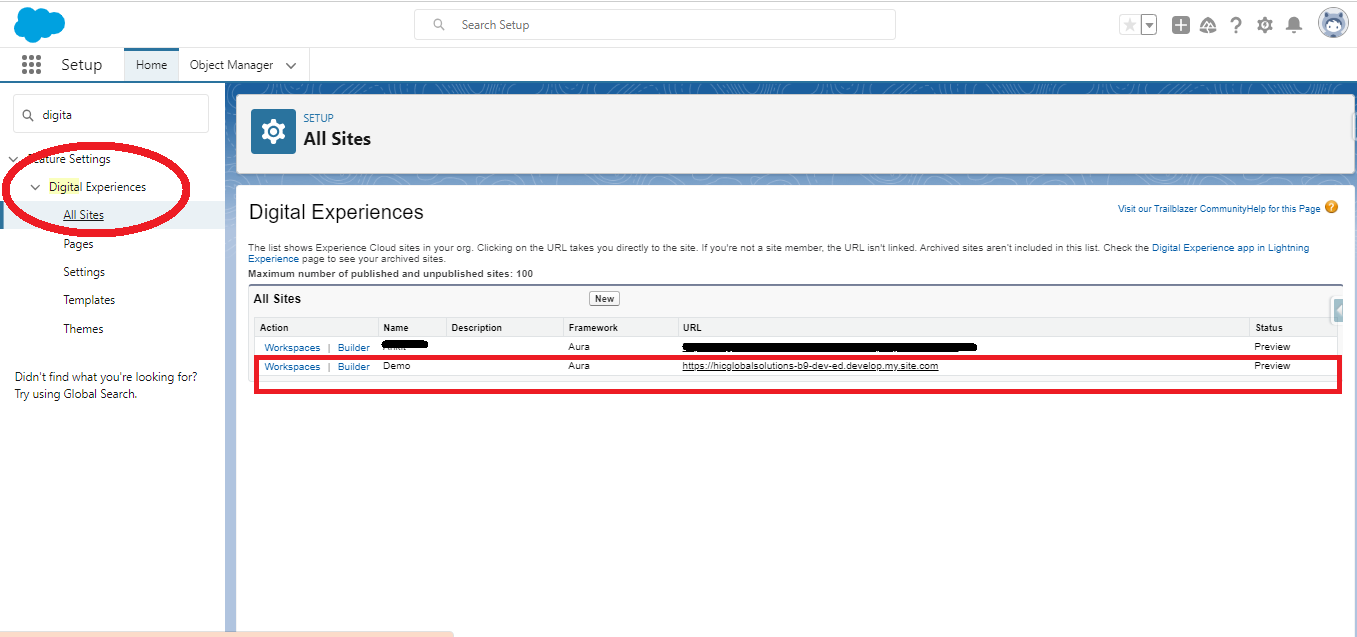Open the Digital Experience app in Lightning Experience link

coord(778,253)
